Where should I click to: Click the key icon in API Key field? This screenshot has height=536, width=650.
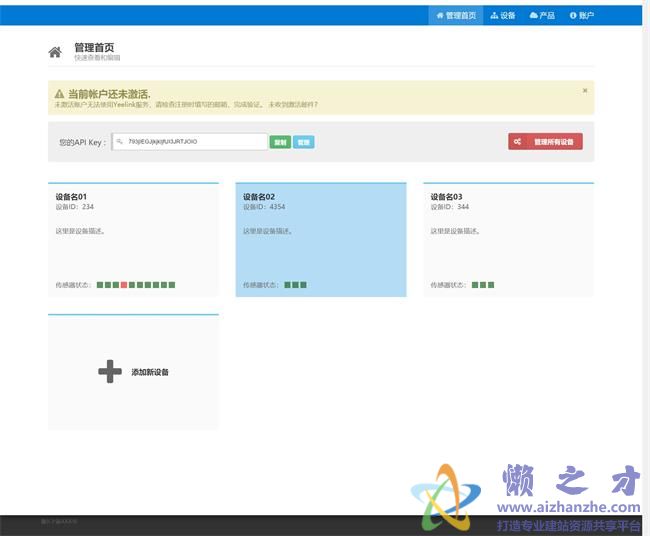tap(120, 142)
